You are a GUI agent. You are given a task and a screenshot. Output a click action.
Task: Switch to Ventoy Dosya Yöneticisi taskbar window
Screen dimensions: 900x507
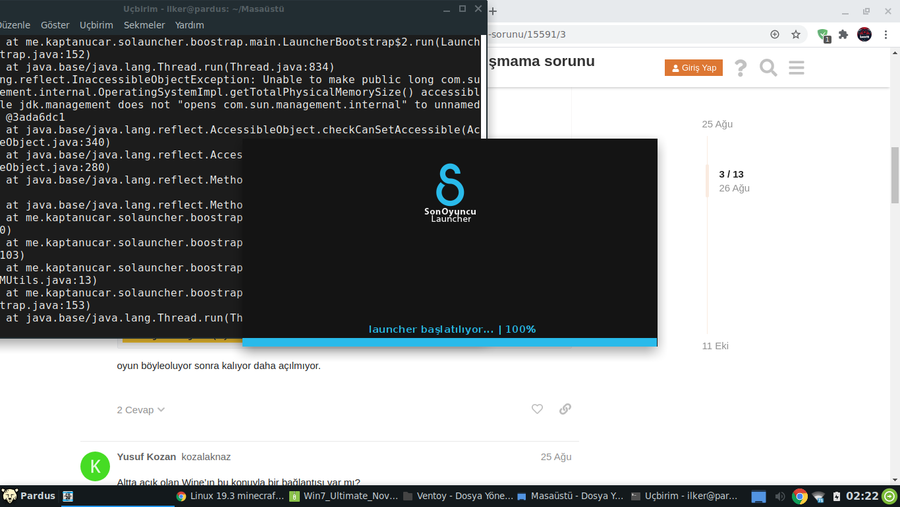457,496
